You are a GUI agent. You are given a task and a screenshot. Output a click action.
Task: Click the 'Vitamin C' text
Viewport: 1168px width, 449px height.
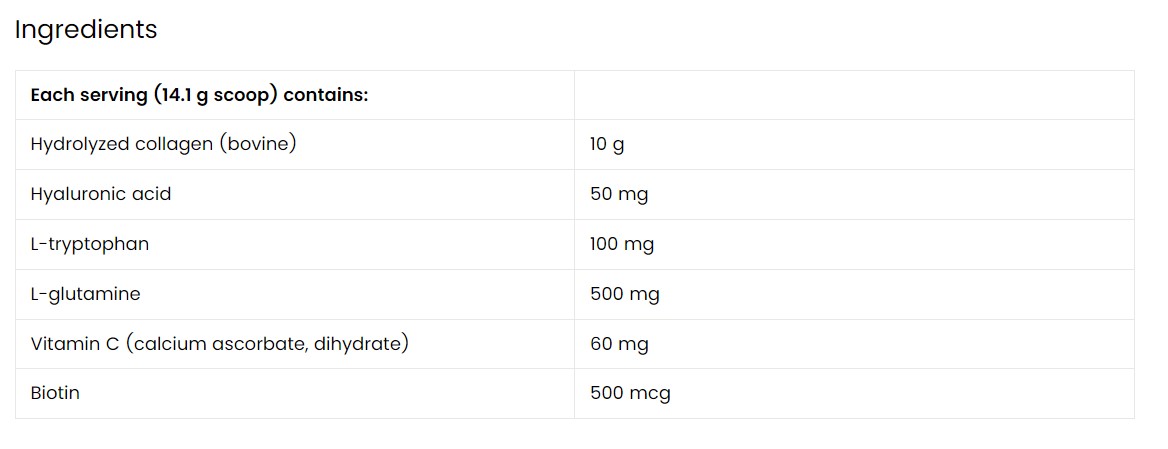(x=75, y=344)
